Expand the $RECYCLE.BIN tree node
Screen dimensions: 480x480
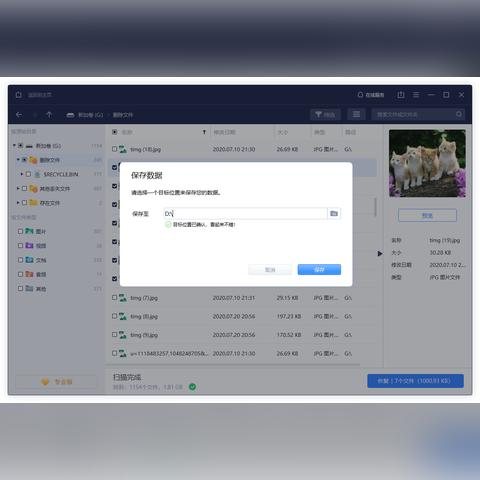pos(22,174)
